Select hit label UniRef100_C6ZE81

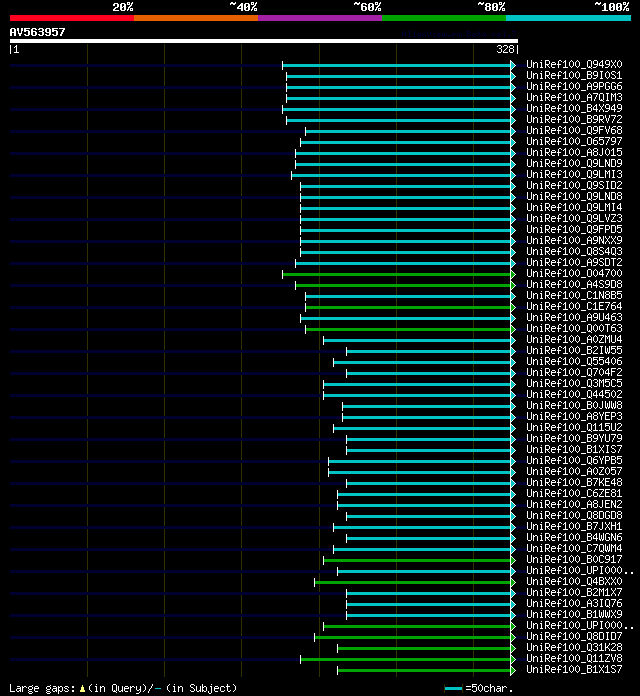pyautogui.click(x=574, y=493)
